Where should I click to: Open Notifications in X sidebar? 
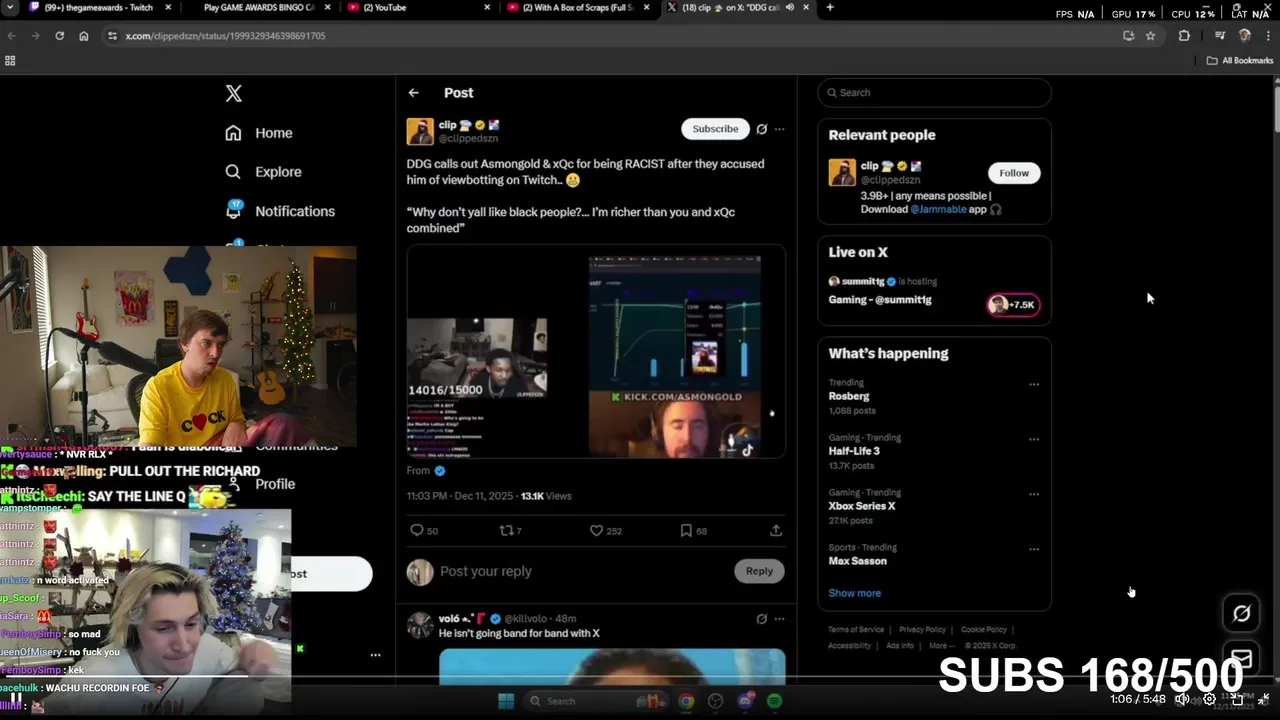(x=280, y=211)
